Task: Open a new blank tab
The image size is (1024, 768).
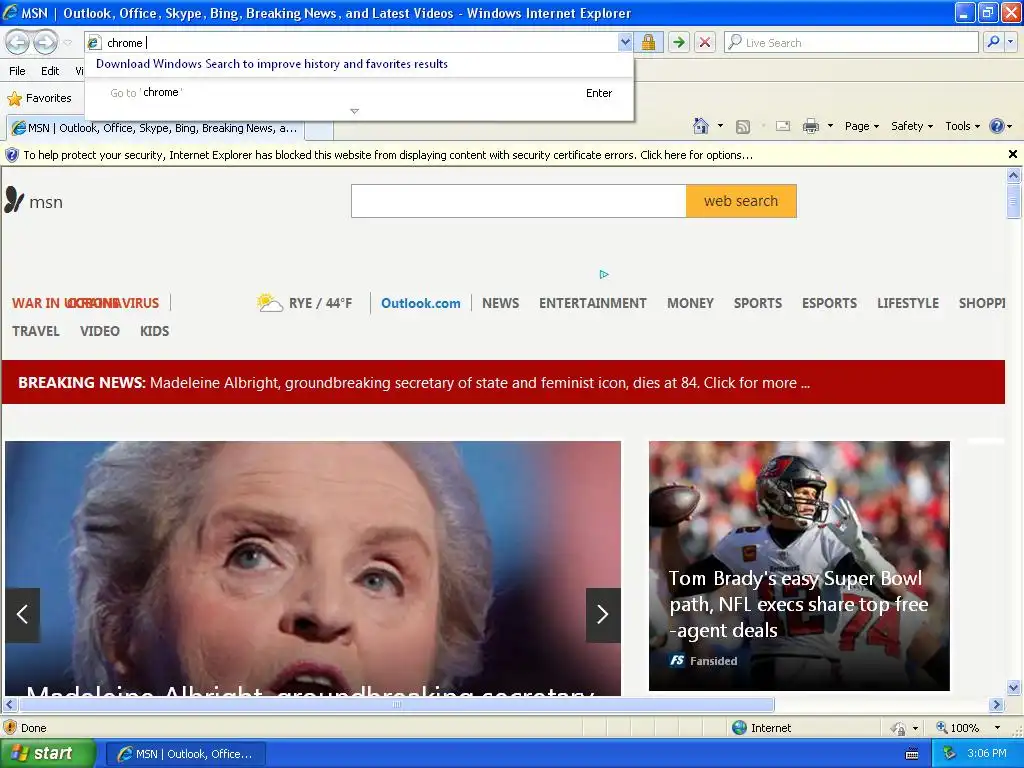Action: 319,129
